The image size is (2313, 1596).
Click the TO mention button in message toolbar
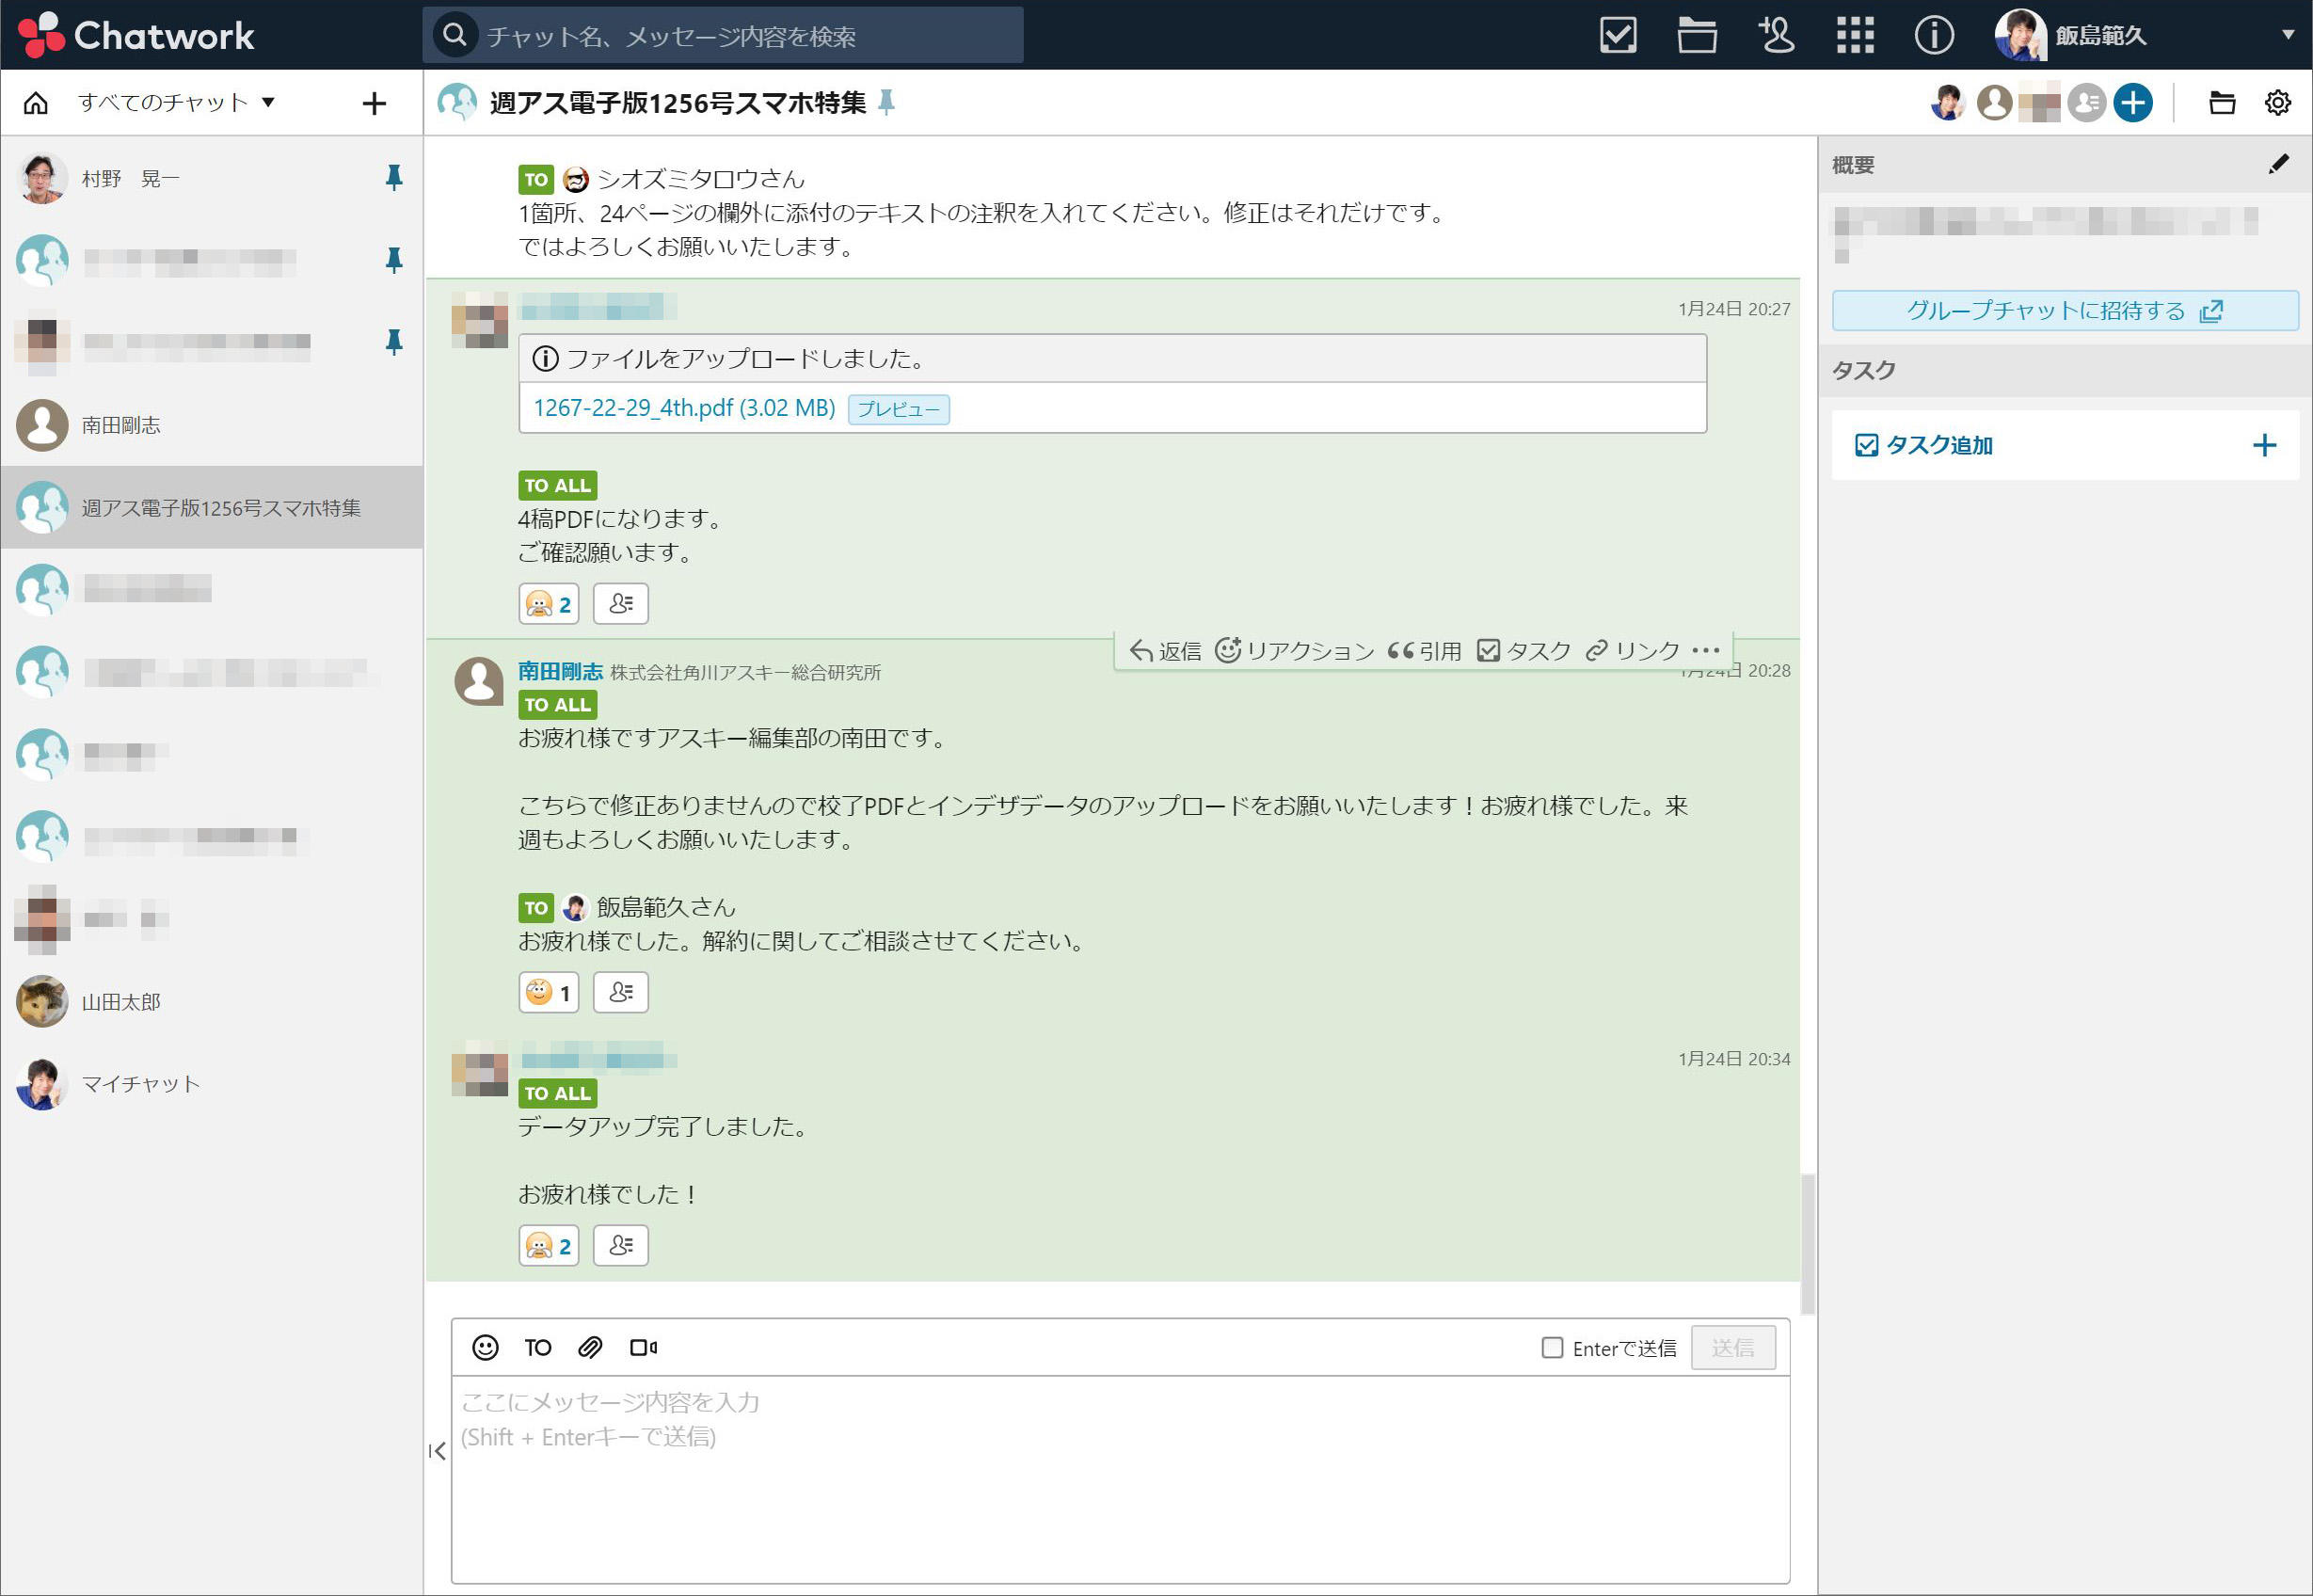click(x=538, y=1347)
